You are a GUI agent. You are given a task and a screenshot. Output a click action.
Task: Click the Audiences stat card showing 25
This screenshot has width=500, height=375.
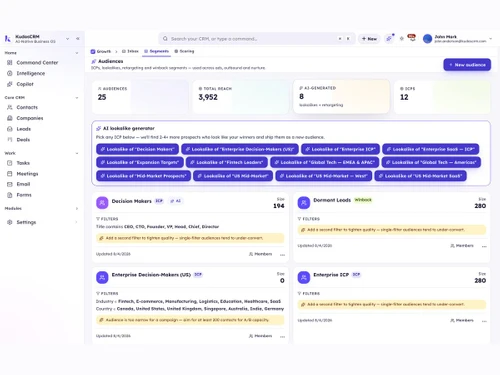(140, 97)
